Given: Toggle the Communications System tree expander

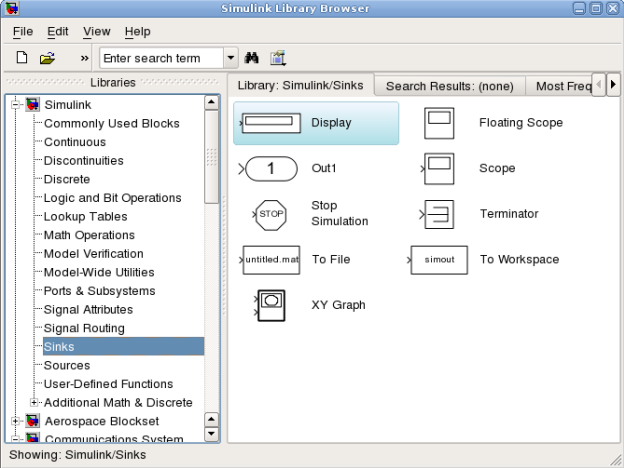Looking at the screenshot, I should pos(16,439).
